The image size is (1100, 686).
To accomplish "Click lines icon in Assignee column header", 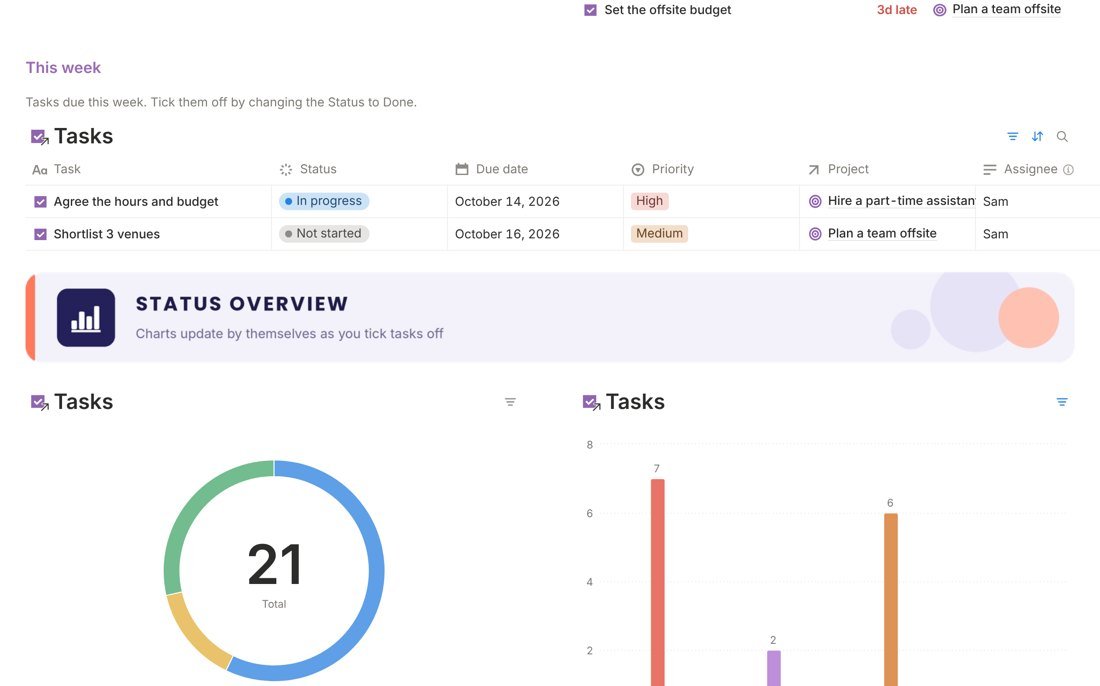I will tap(990, 169).
